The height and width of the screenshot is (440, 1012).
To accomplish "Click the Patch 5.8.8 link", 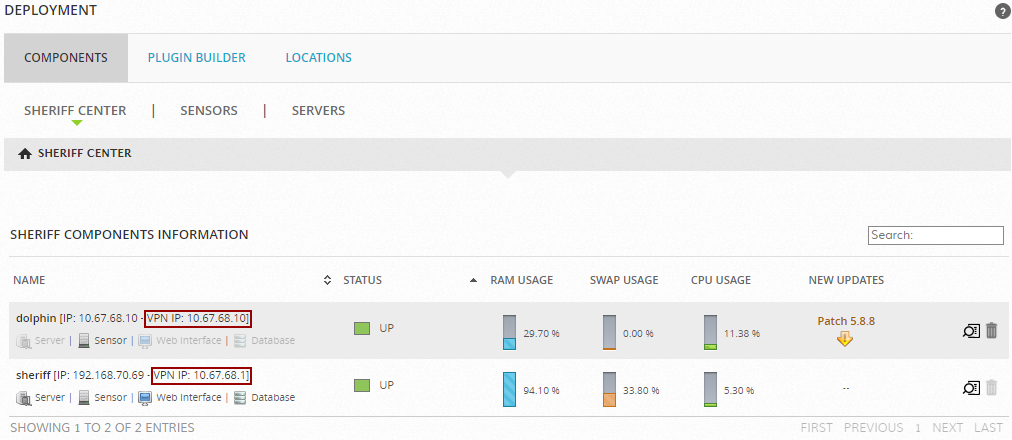I will [845, 321].
